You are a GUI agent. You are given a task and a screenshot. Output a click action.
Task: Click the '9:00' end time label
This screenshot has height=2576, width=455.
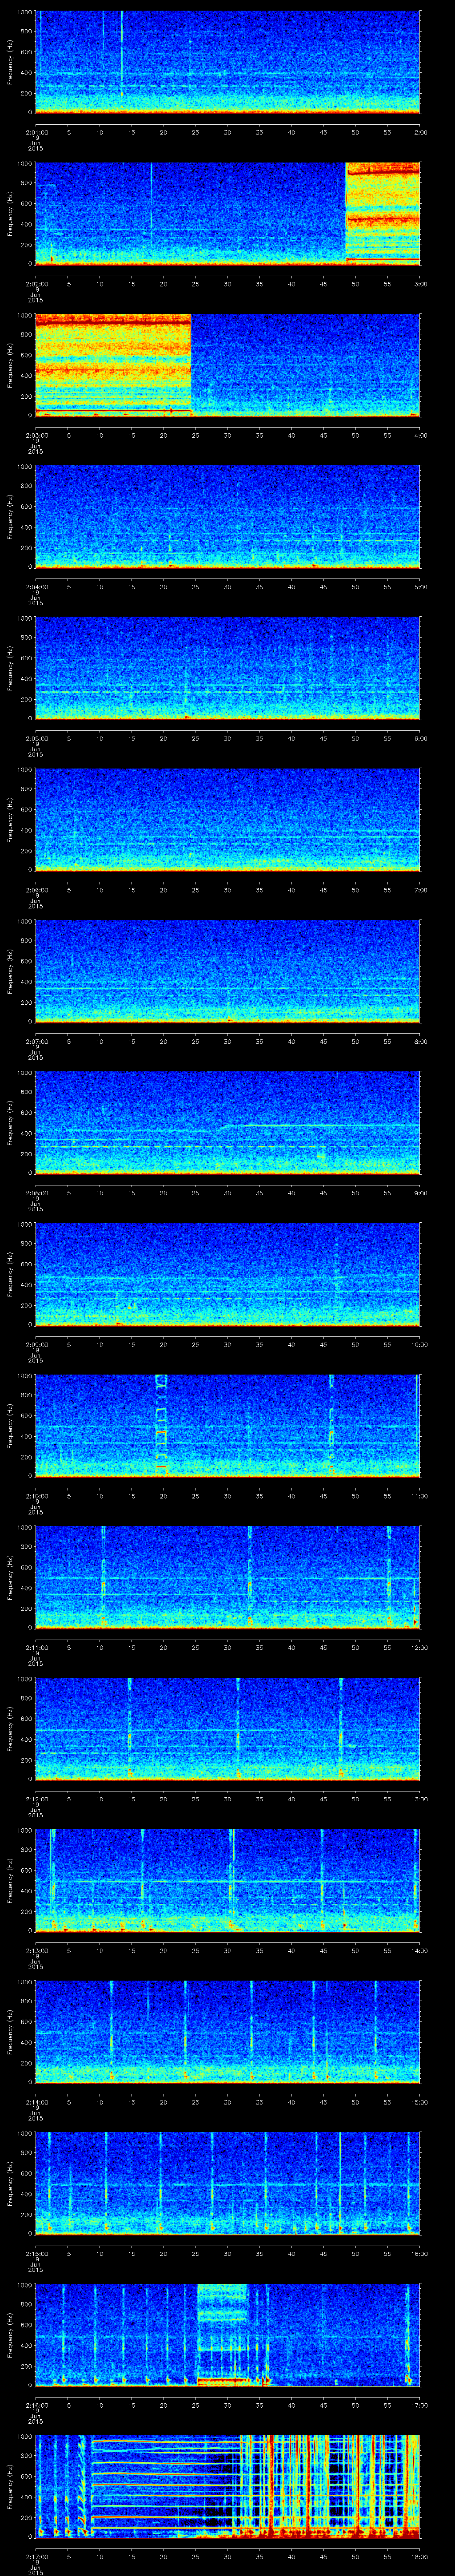pos(420,1192)
